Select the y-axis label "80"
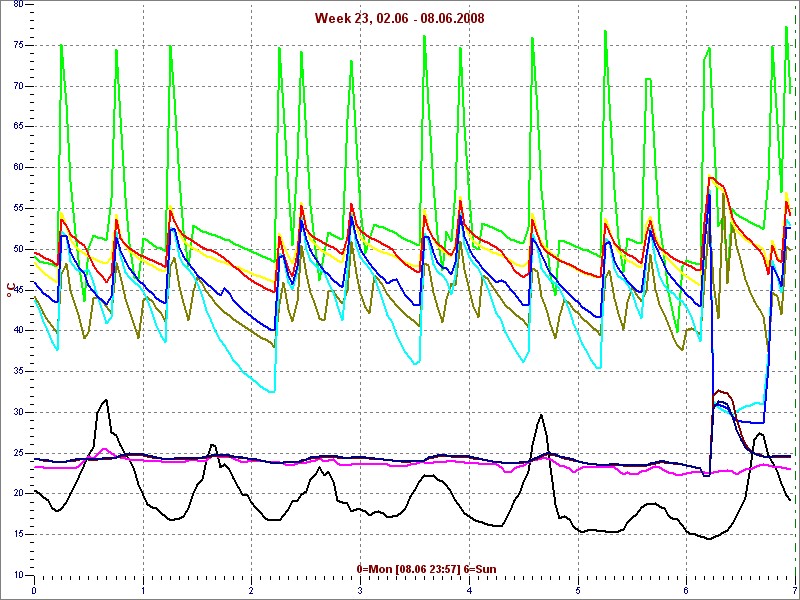 (x=17, y=5)
